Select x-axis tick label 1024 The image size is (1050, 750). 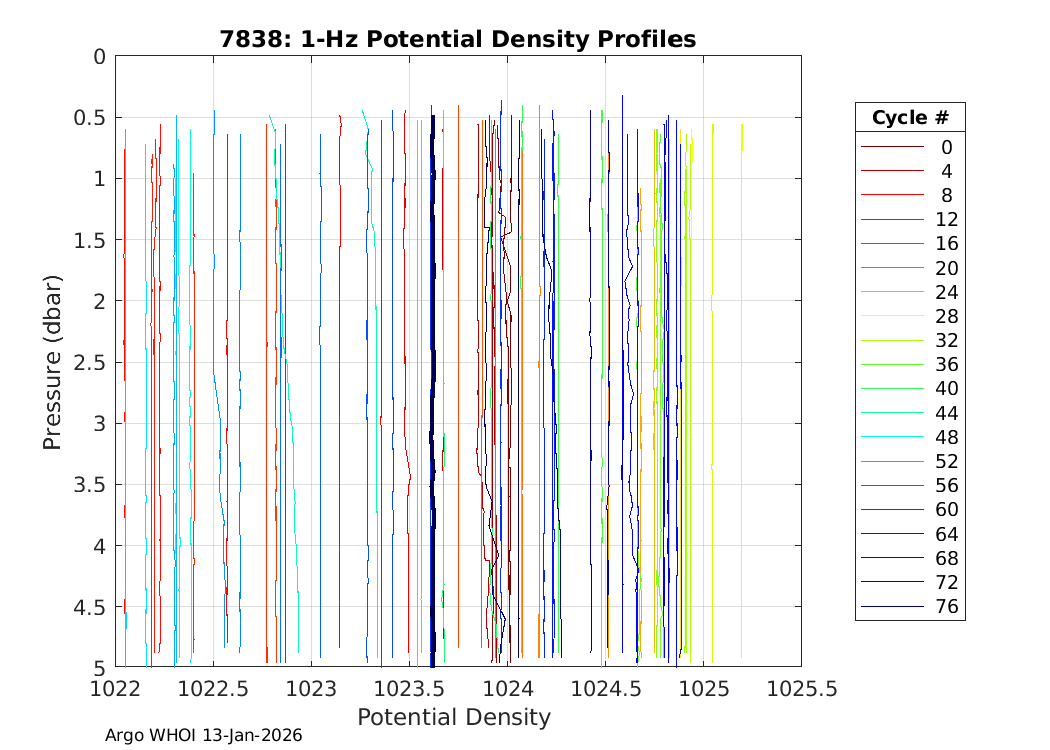[507, 688]
